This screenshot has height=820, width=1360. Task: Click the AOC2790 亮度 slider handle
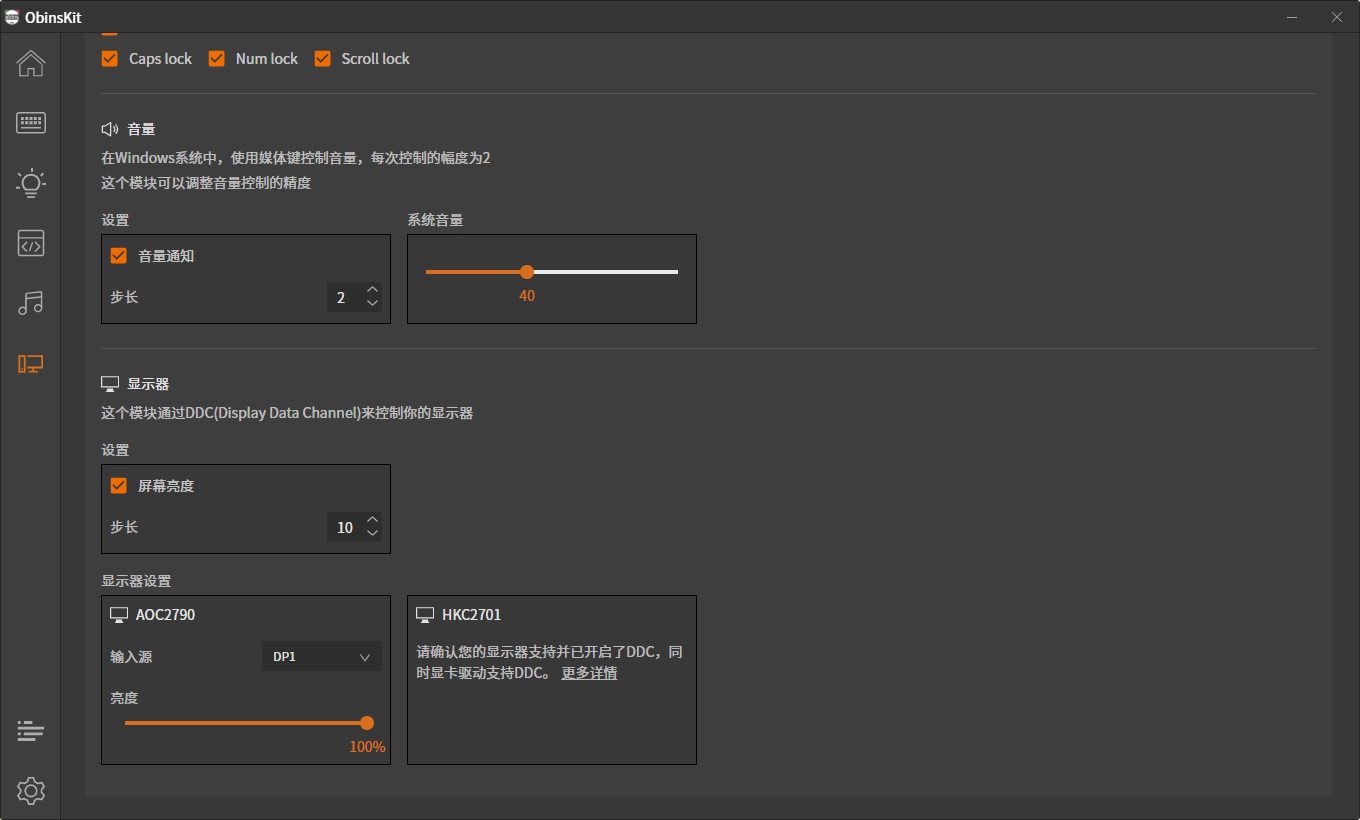pyautogui.click(x=367, y=723)
